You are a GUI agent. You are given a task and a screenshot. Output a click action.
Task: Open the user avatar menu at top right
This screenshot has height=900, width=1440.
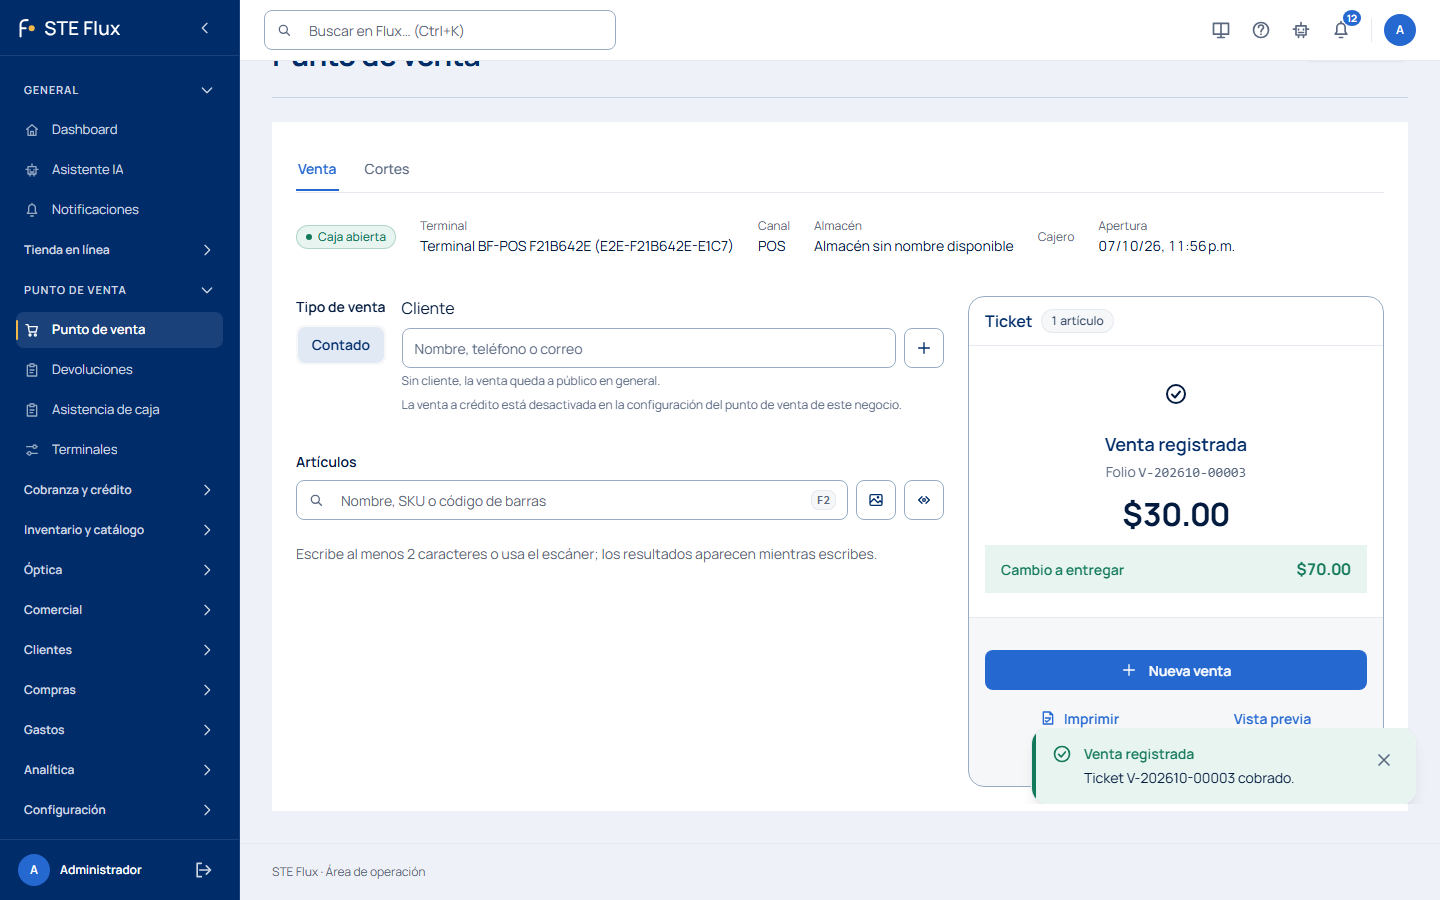tap(1400, 30)
